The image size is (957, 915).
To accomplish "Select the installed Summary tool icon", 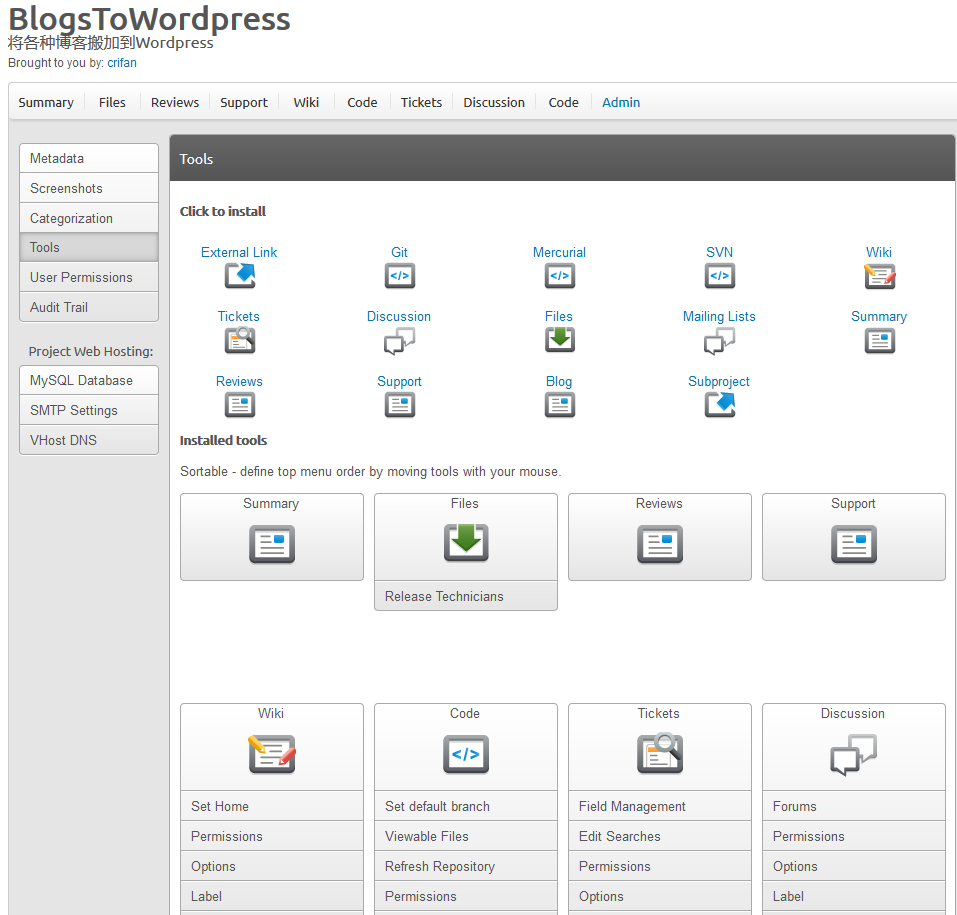I will 272,544.
